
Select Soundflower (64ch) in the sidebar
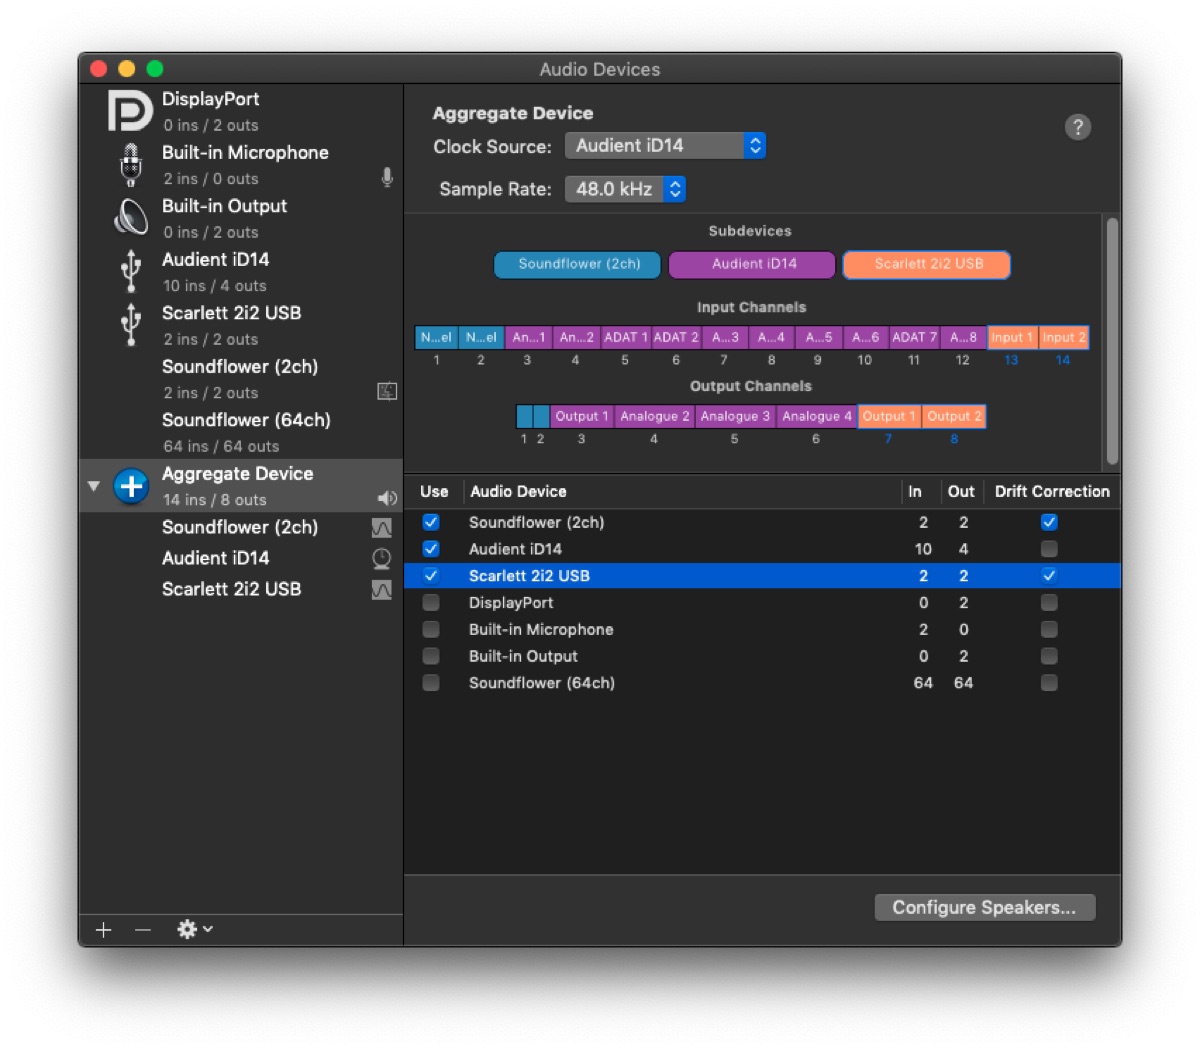(x=241, y=432)
